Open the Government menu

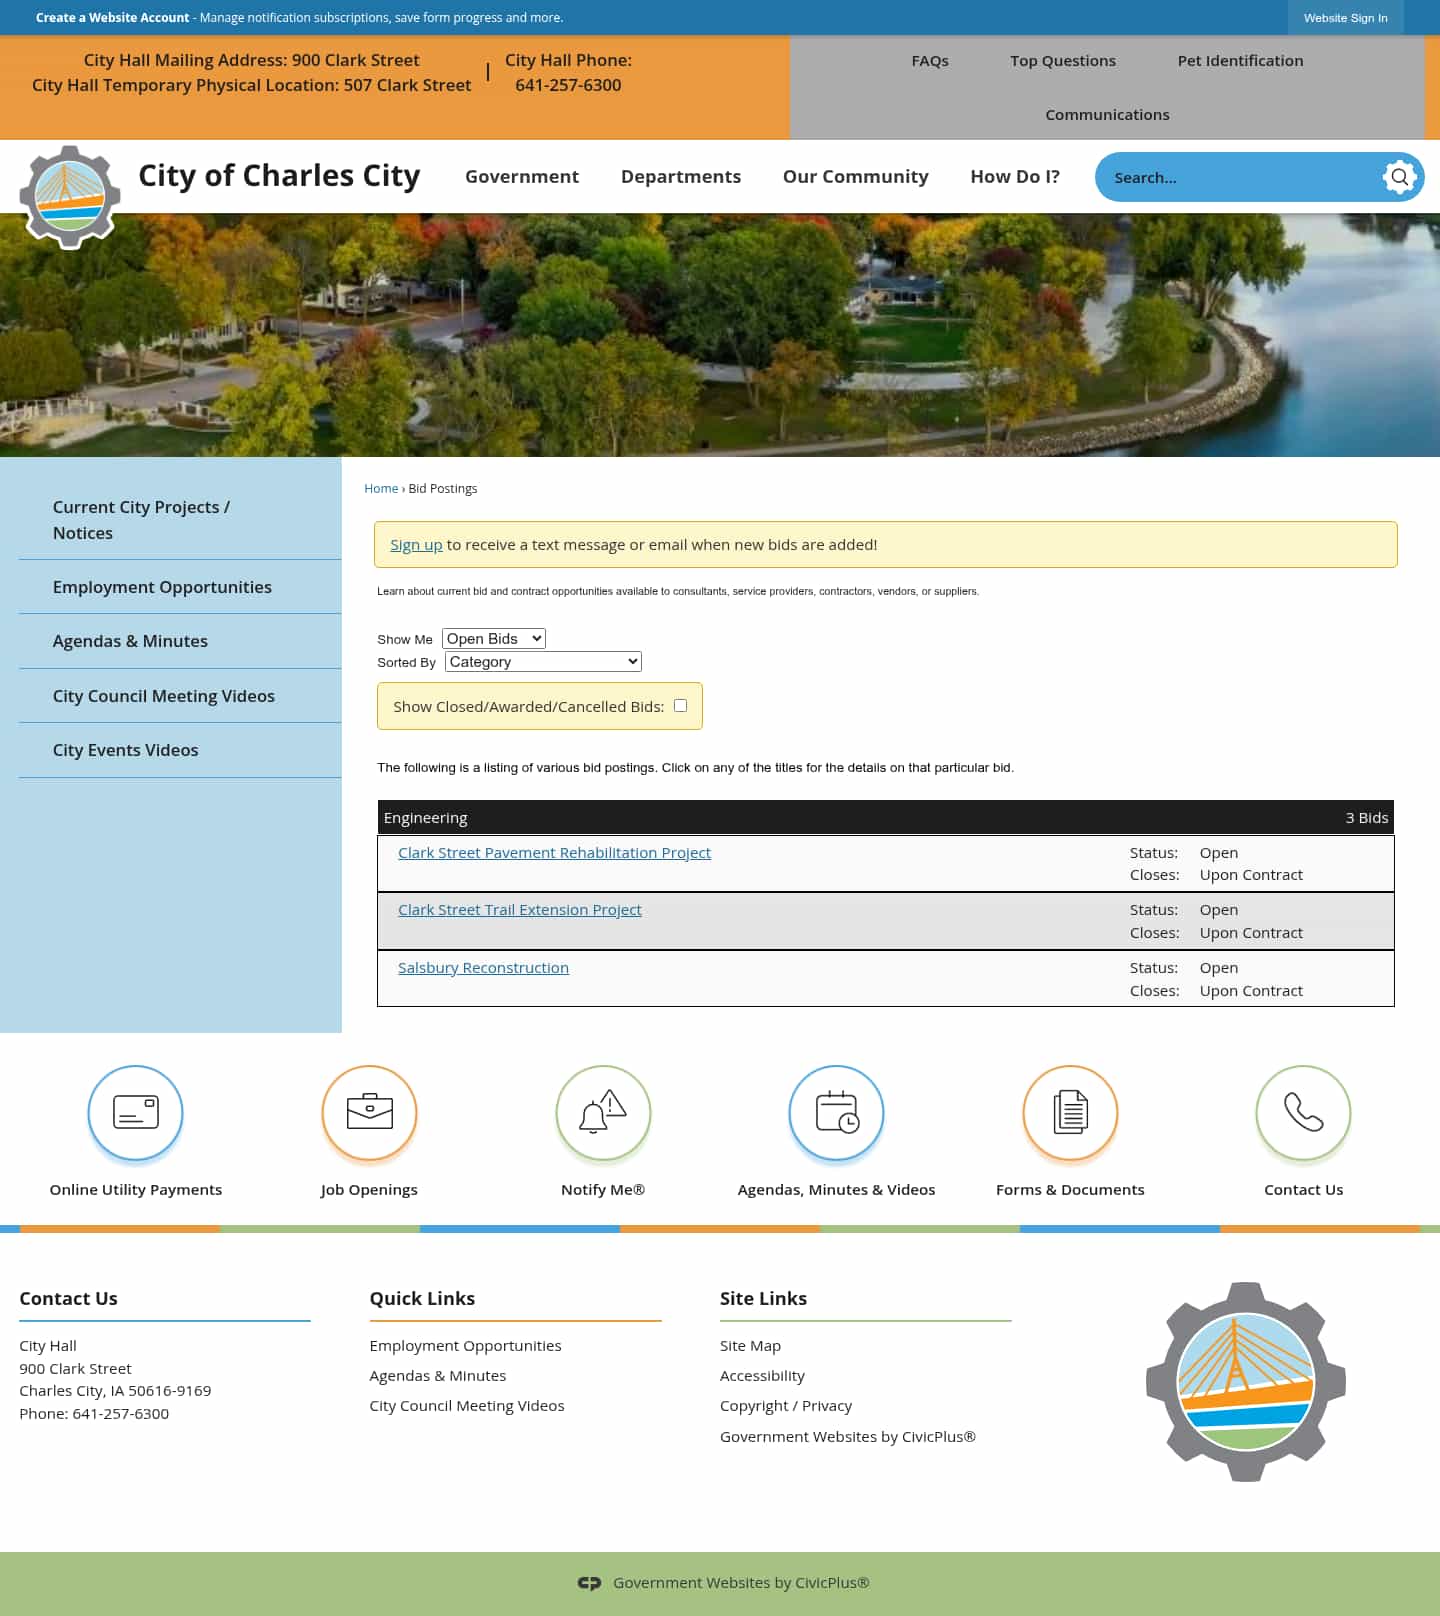point(522,177)
